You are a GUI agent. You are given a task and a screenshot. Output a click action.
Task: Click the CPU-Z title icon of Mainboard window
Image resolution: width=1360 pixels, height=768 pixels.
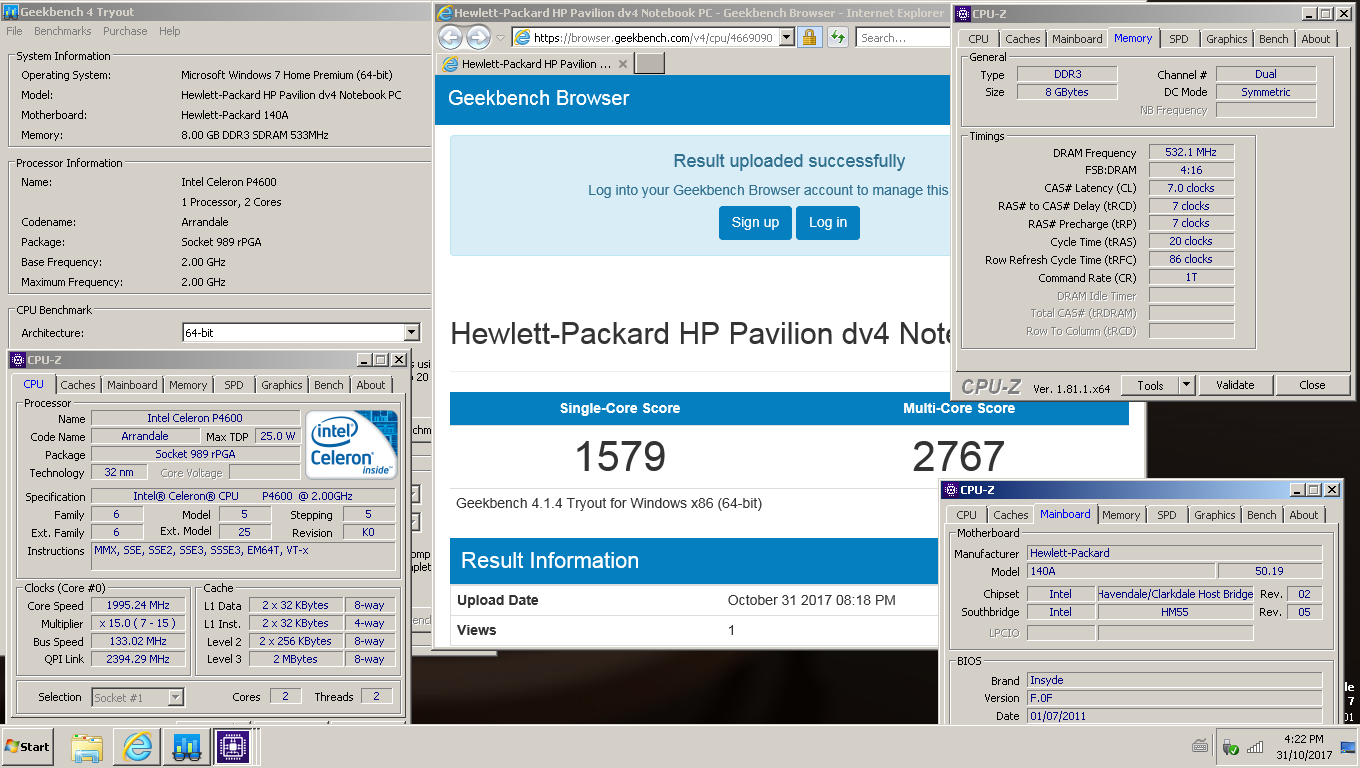(950, 490)
